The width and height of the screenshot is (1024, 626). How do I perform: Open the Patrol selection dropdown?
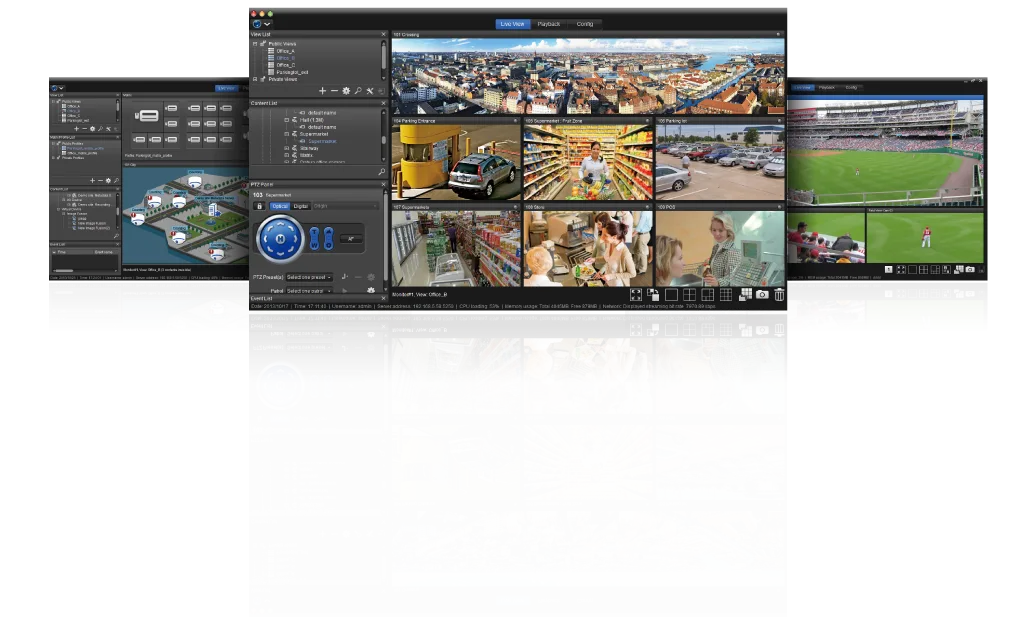pyautogui.click(x=310, y=291)
